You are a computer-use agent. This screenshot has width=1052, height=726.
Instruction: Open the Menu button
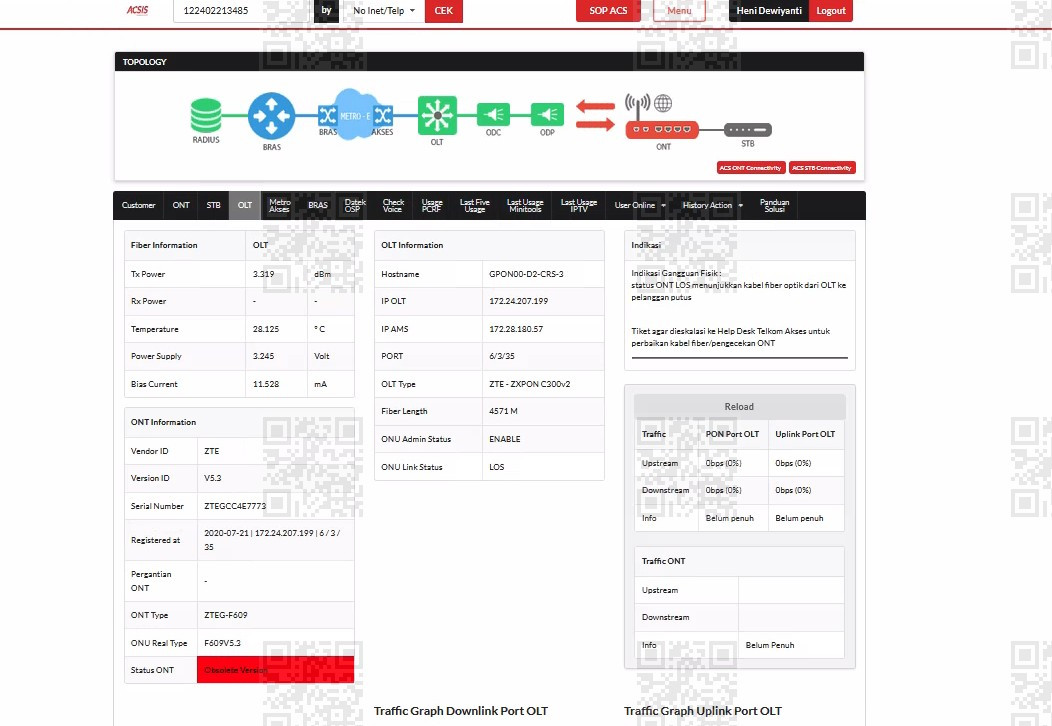[x=679, y=11]
